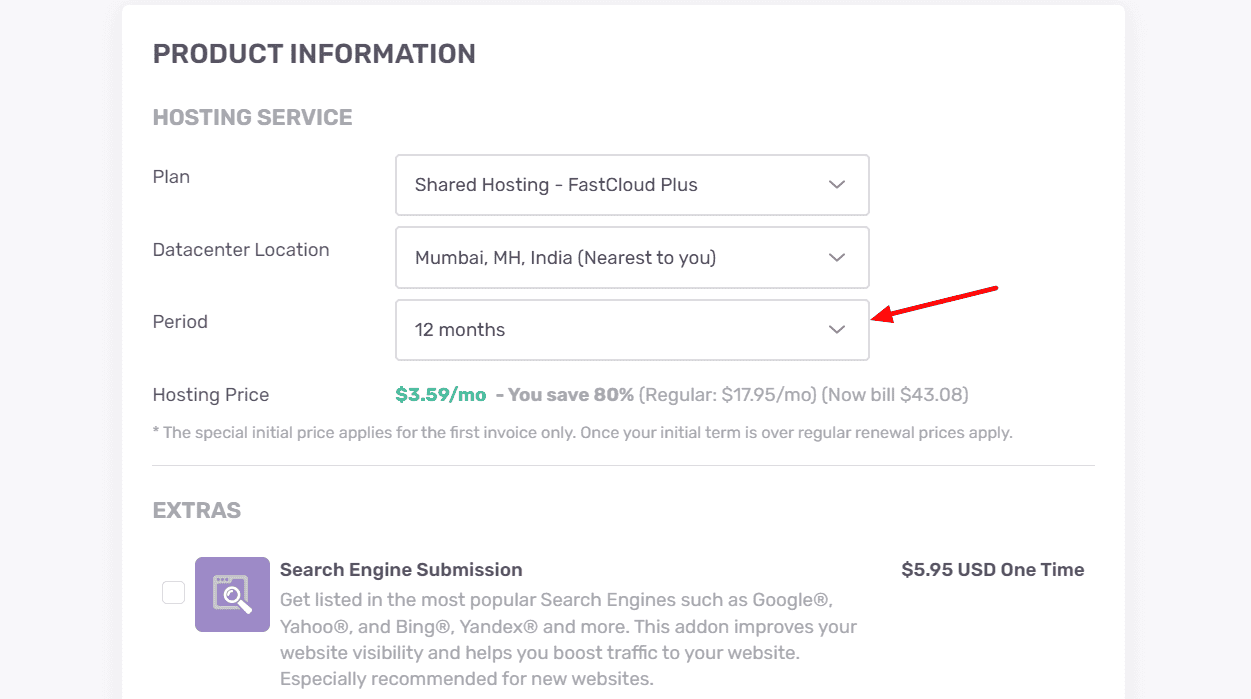Enable the Search Engine Submission checkbox

click(x=173, y=592)
